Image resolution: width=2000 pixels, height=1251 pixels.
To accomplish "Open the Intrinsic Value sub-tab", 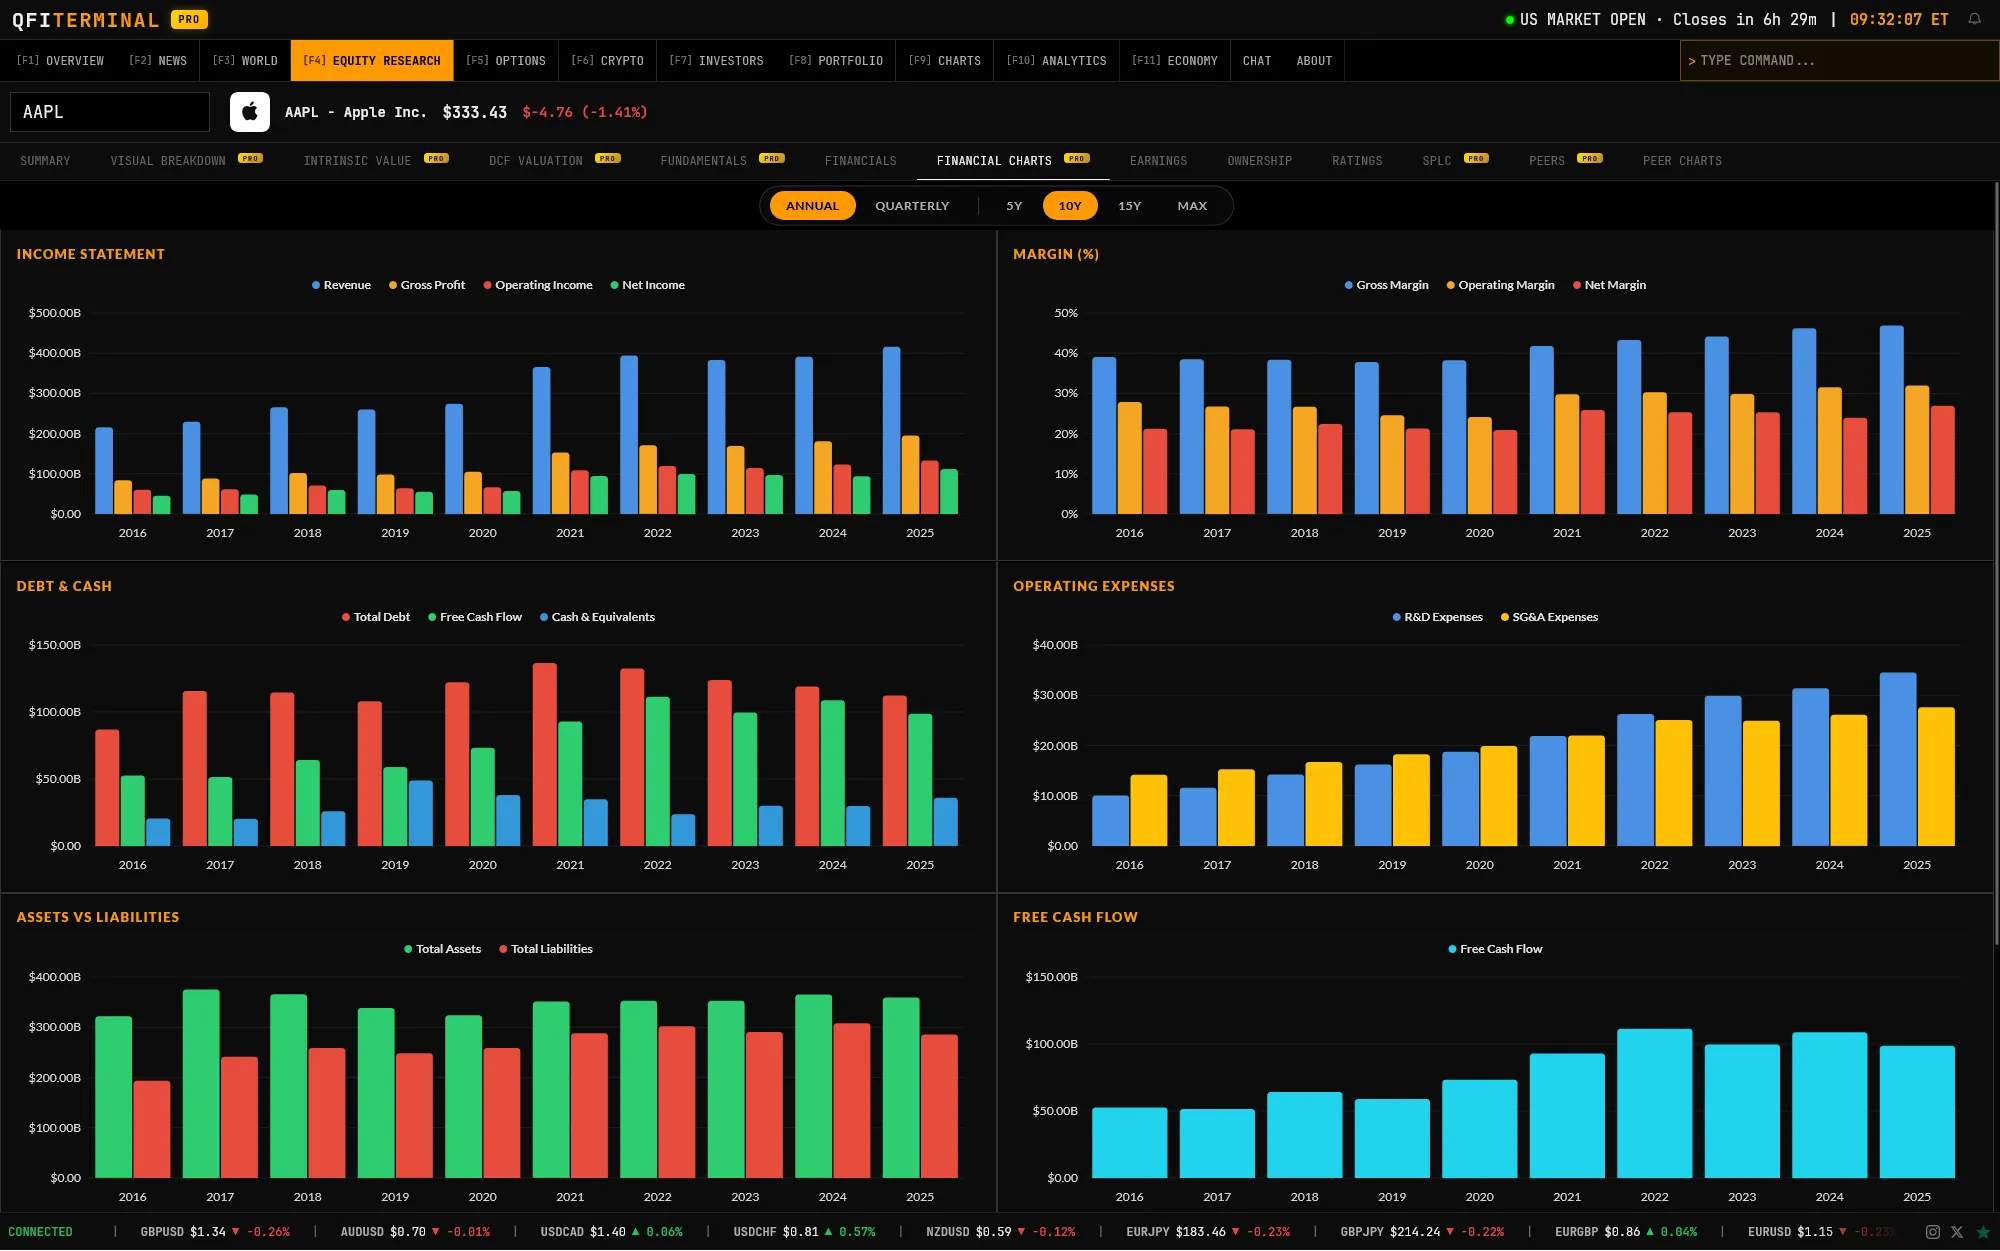I will [376, 161].
